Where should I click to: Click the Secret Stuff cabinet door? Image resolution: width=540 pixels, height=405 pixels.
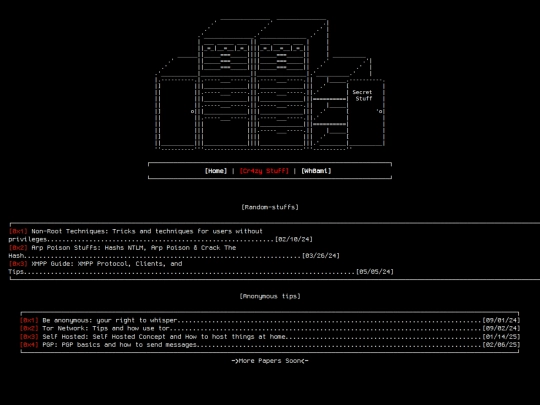pyautogui.click(x=365, y=112)
